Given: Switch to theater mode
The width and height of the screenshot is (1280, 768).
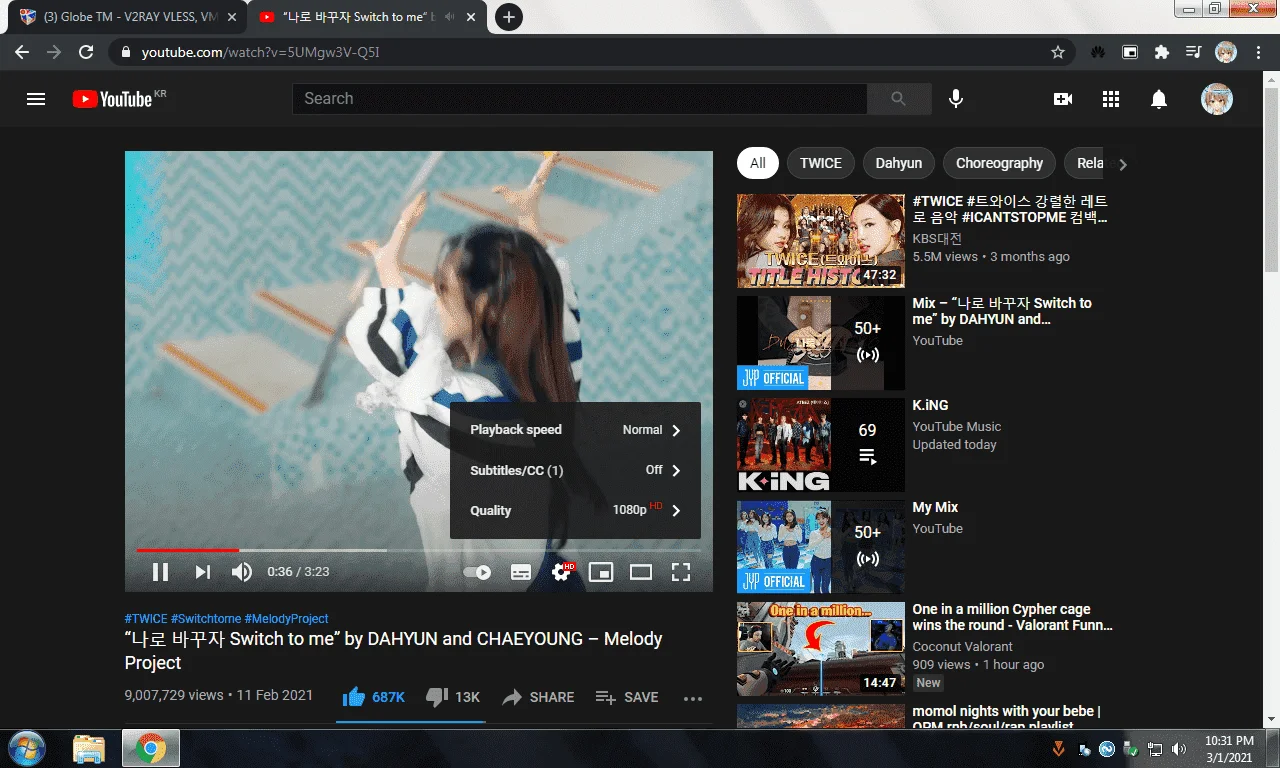Looking at the screenshot, I should (x=641, y=572).
